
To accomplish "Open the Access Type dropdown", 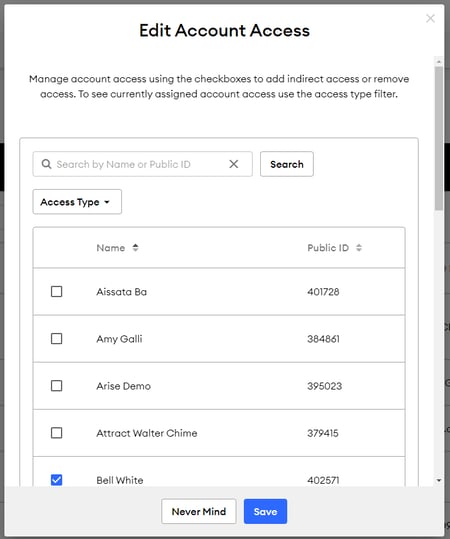I will pyautogui.click(x=77, y=202).
